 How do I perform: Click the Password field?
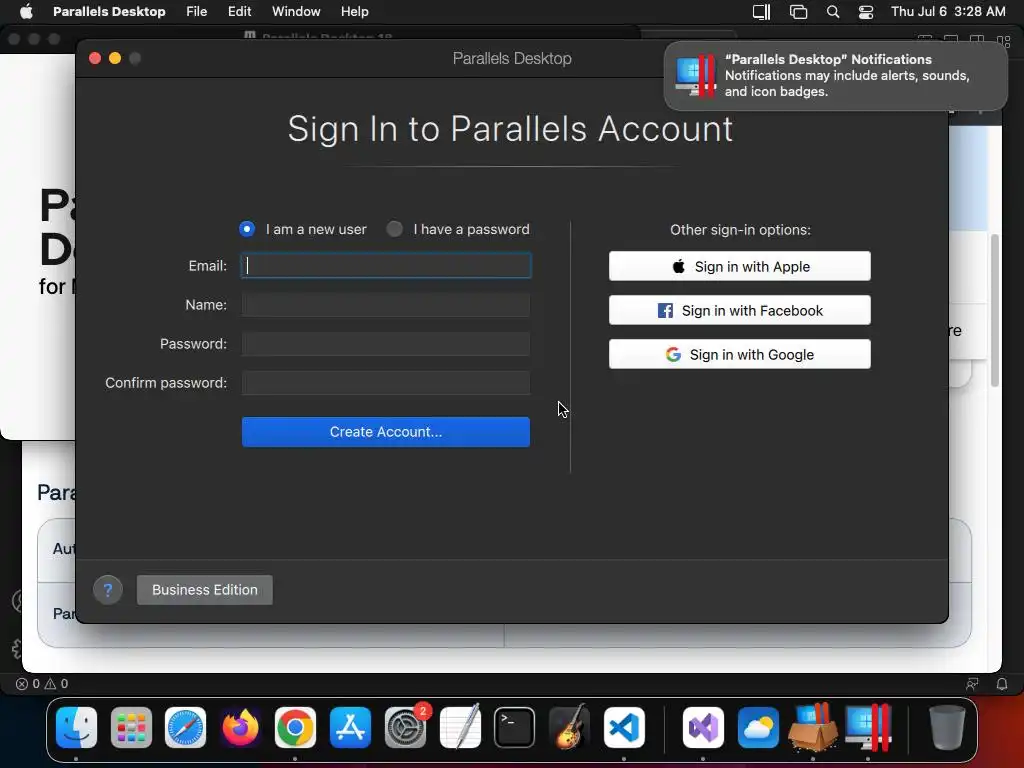pyautogui.click(x=386, y=344)
